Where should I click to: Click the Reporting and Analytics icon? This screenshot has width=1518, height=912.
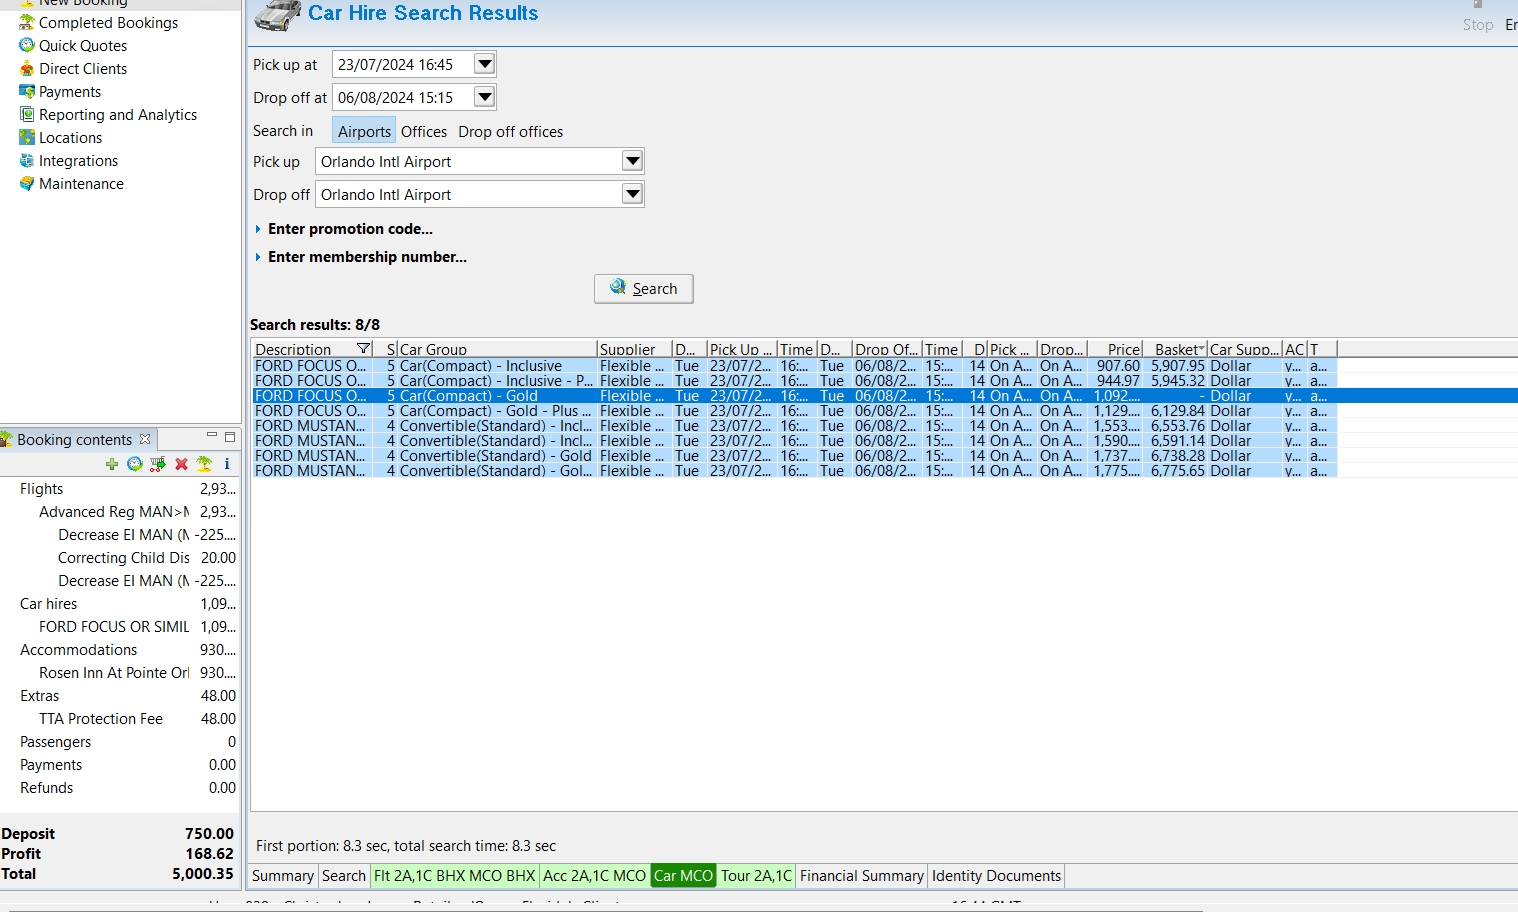[x=27, y=114]
